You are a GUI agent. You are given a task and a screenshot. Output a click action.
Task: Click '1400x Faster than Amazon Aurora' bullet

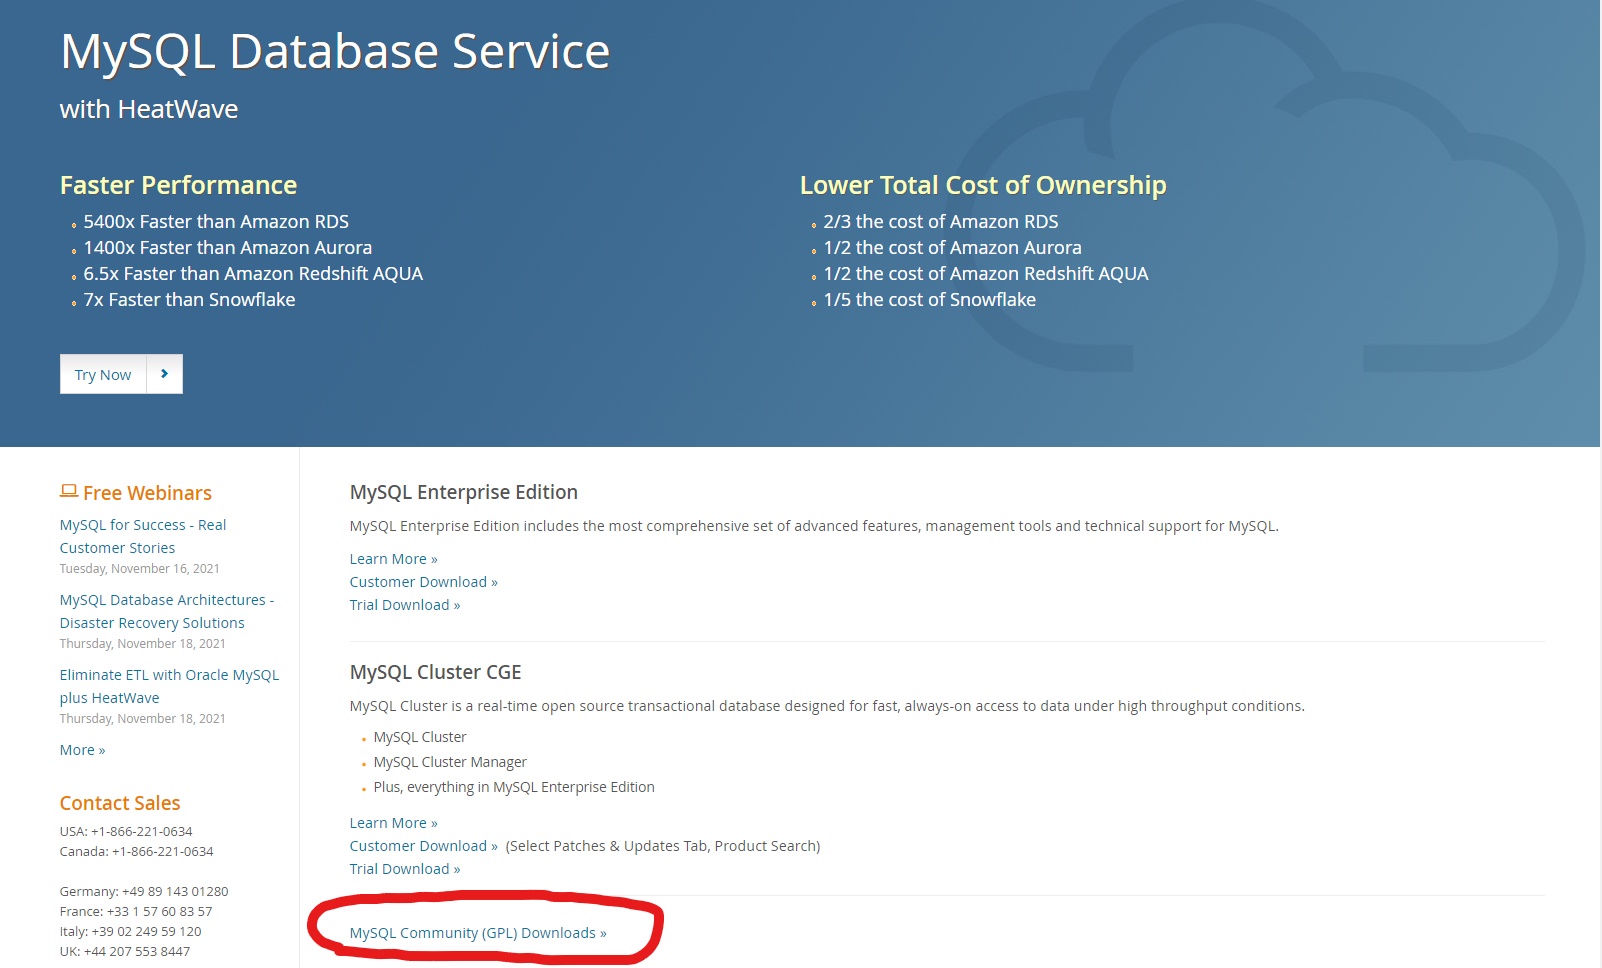(228, 248)
